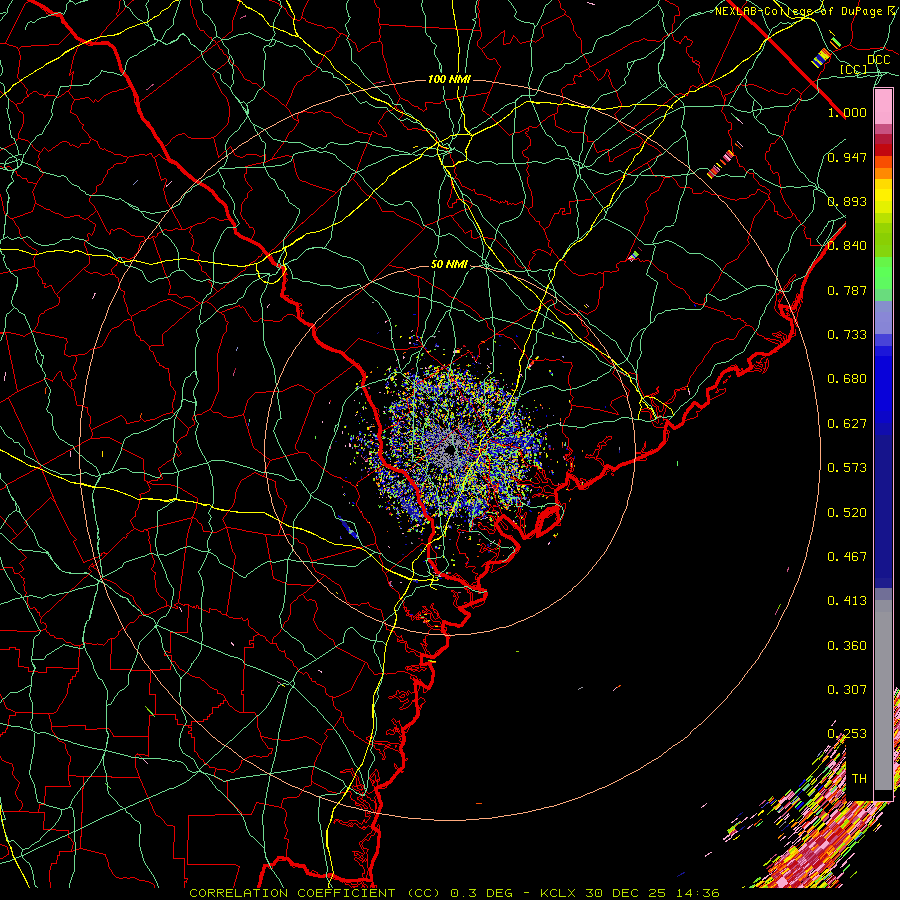Click the [CC] legend header
Image resolution: width=900 pixels, height=900 pixels.
tap(854, 69)
